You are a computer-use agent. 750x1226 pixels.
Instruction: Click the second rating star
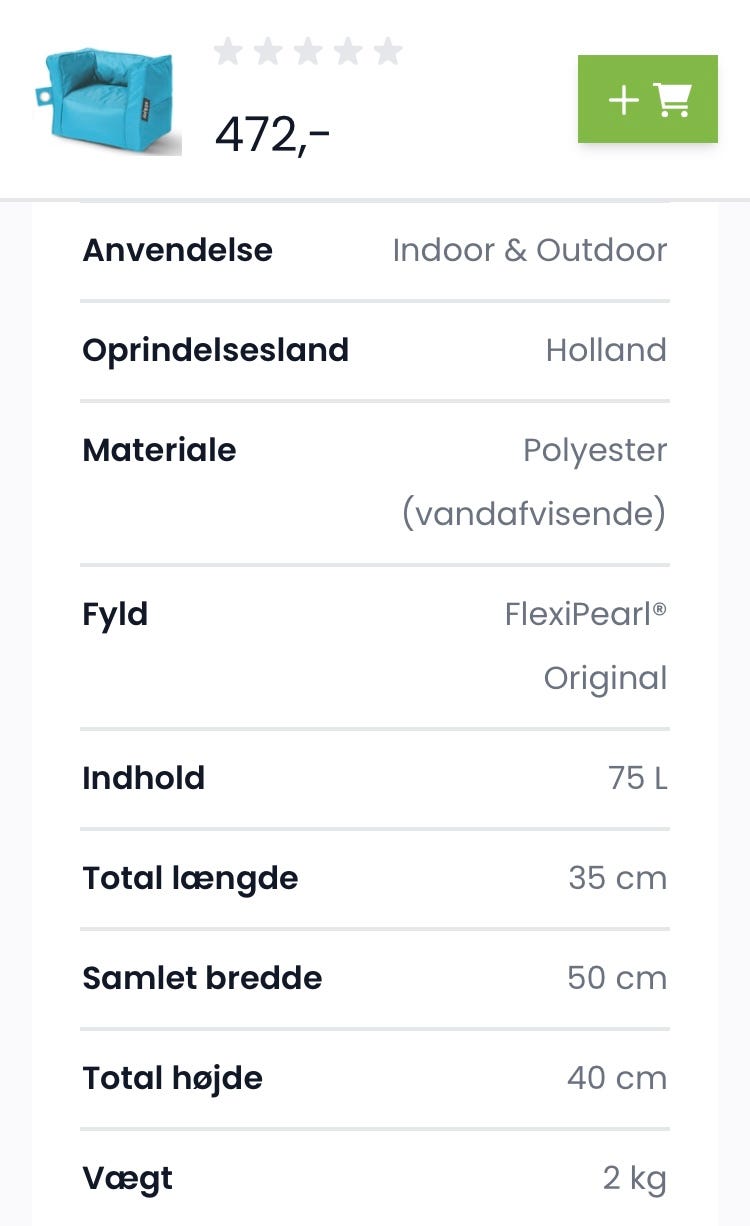[x=268, y=51]
